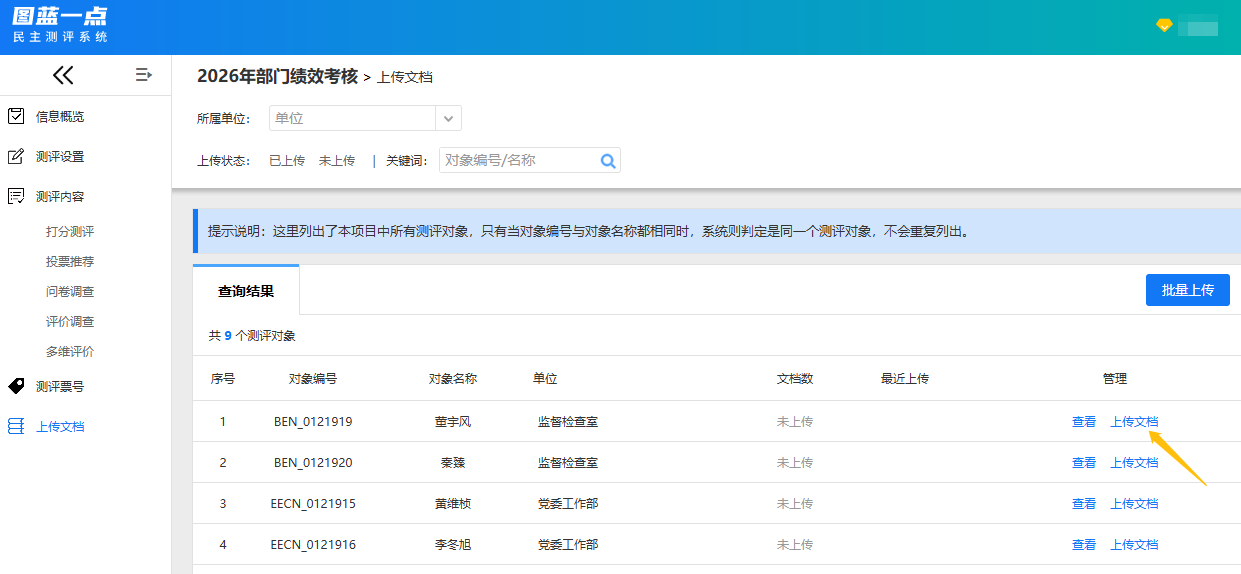This screenshot has height=574, width=1241.
Task: Click the 测评票号 tag icon
Action: [16, 386]
